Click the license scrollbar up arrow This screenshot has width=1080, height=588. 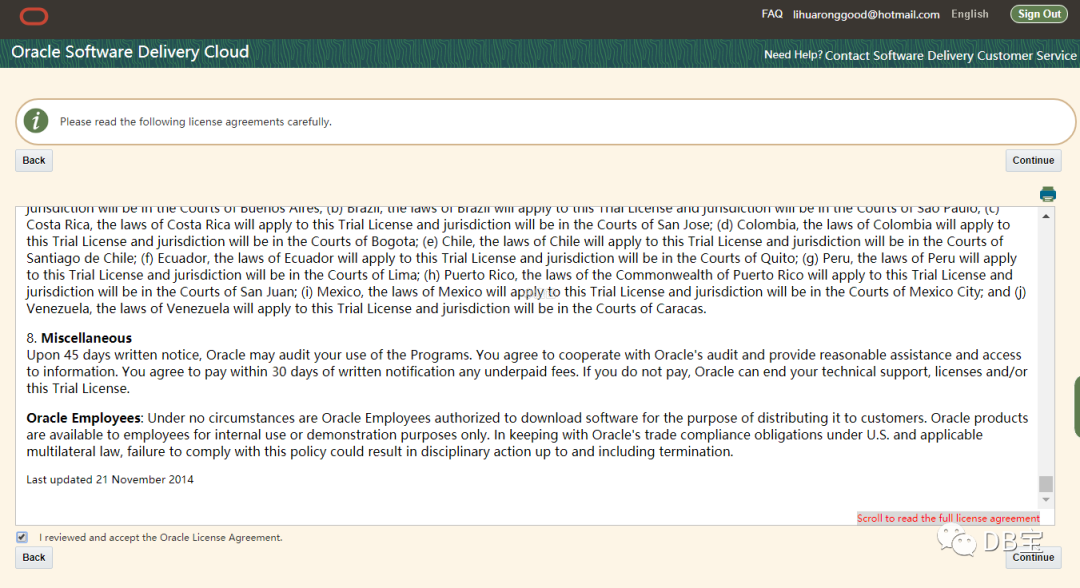(x=1046, y=216)
